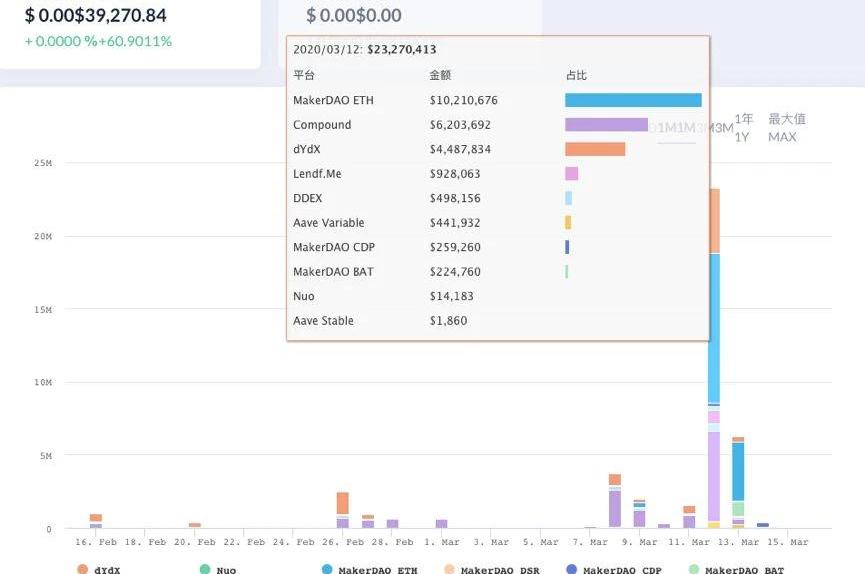Click the purple bar segment on 8 Mar

coord(615,509)
